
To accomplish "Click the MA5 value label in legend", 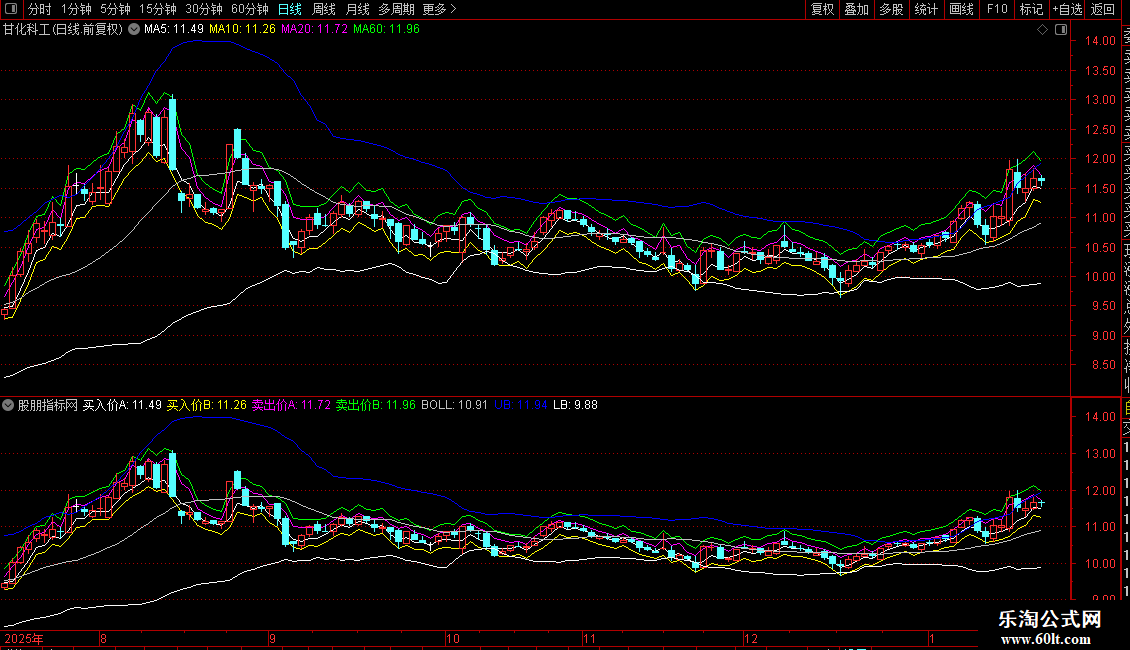I will [174, 29].
